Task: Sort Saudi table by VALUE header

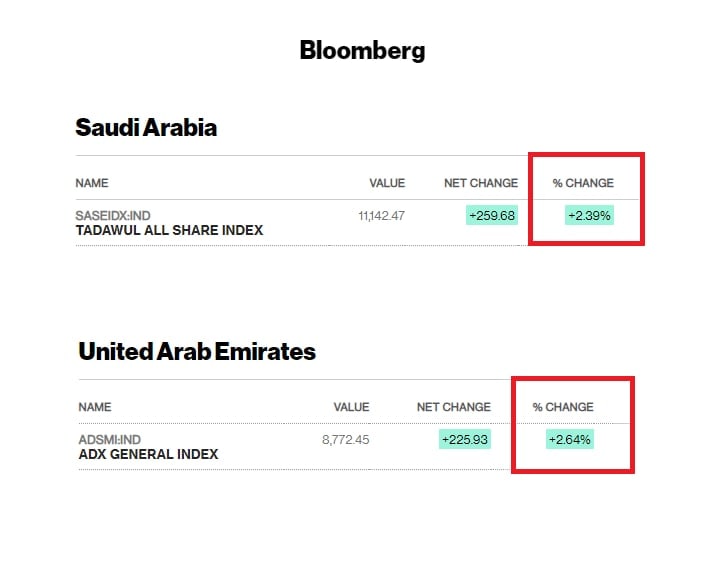Action: (x=387, y=183)
